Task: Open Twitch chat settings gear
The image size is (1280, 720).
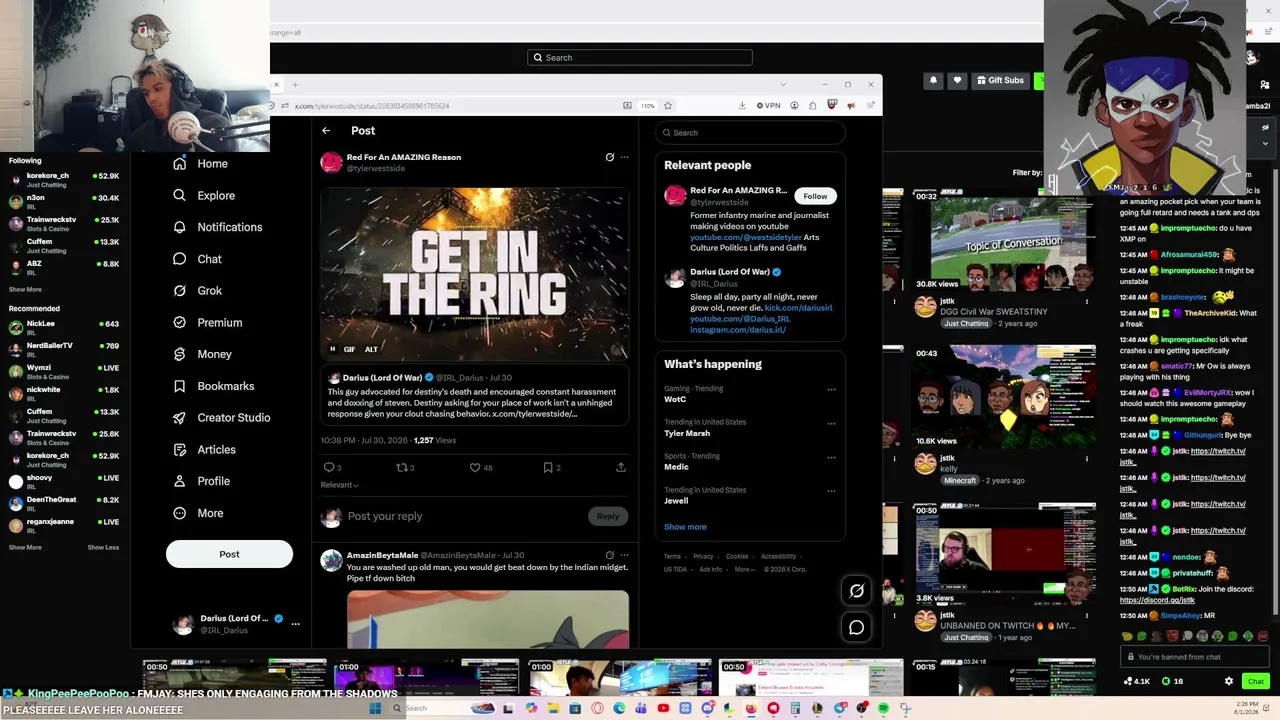Action: (x=1229, y=681)
